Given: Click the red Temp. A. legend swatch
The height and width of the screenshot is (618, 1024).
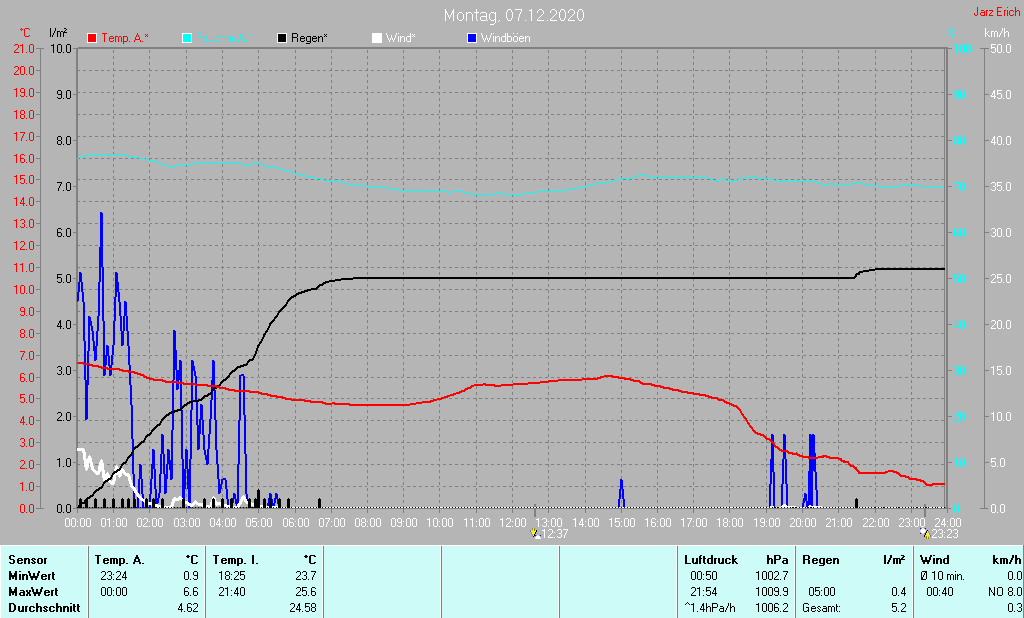Looking at the screenshot, I should point(92,39).
